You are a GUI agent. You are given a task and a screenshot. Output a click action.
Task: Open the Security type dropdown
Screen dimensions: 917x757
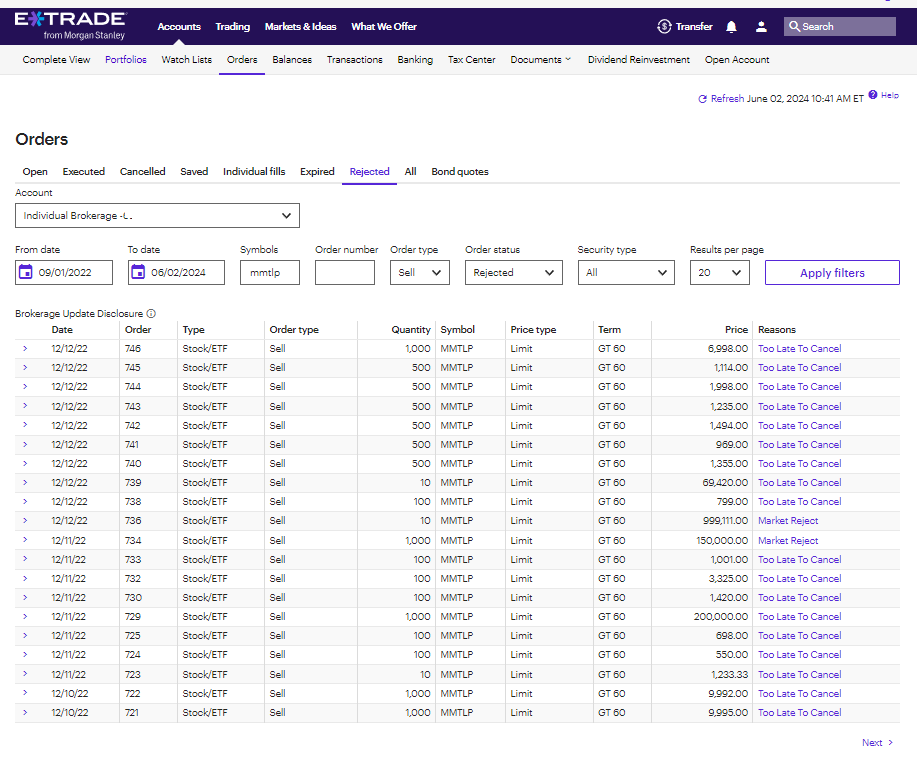(x=626, y=273)
